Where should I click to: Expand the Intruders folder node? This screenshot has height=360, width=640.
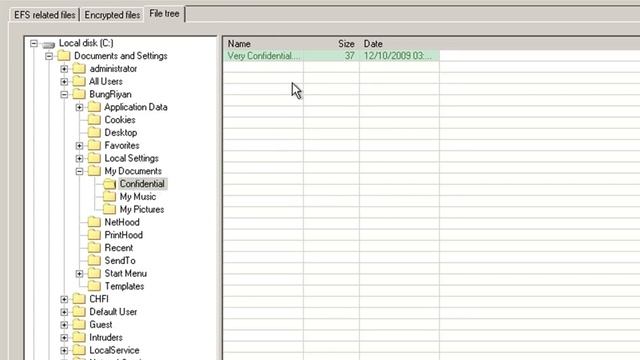[64, 338]
